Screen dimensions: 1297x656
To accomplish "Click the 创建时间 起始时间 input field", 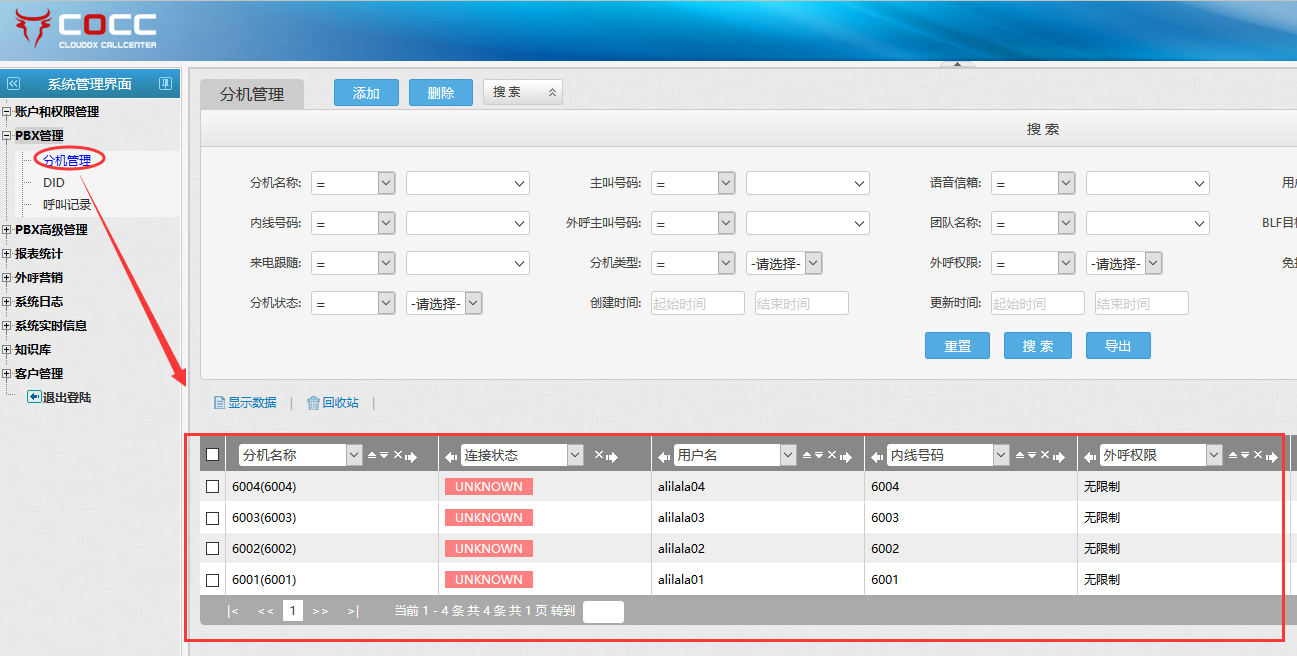I will click(x=697, y=304).
